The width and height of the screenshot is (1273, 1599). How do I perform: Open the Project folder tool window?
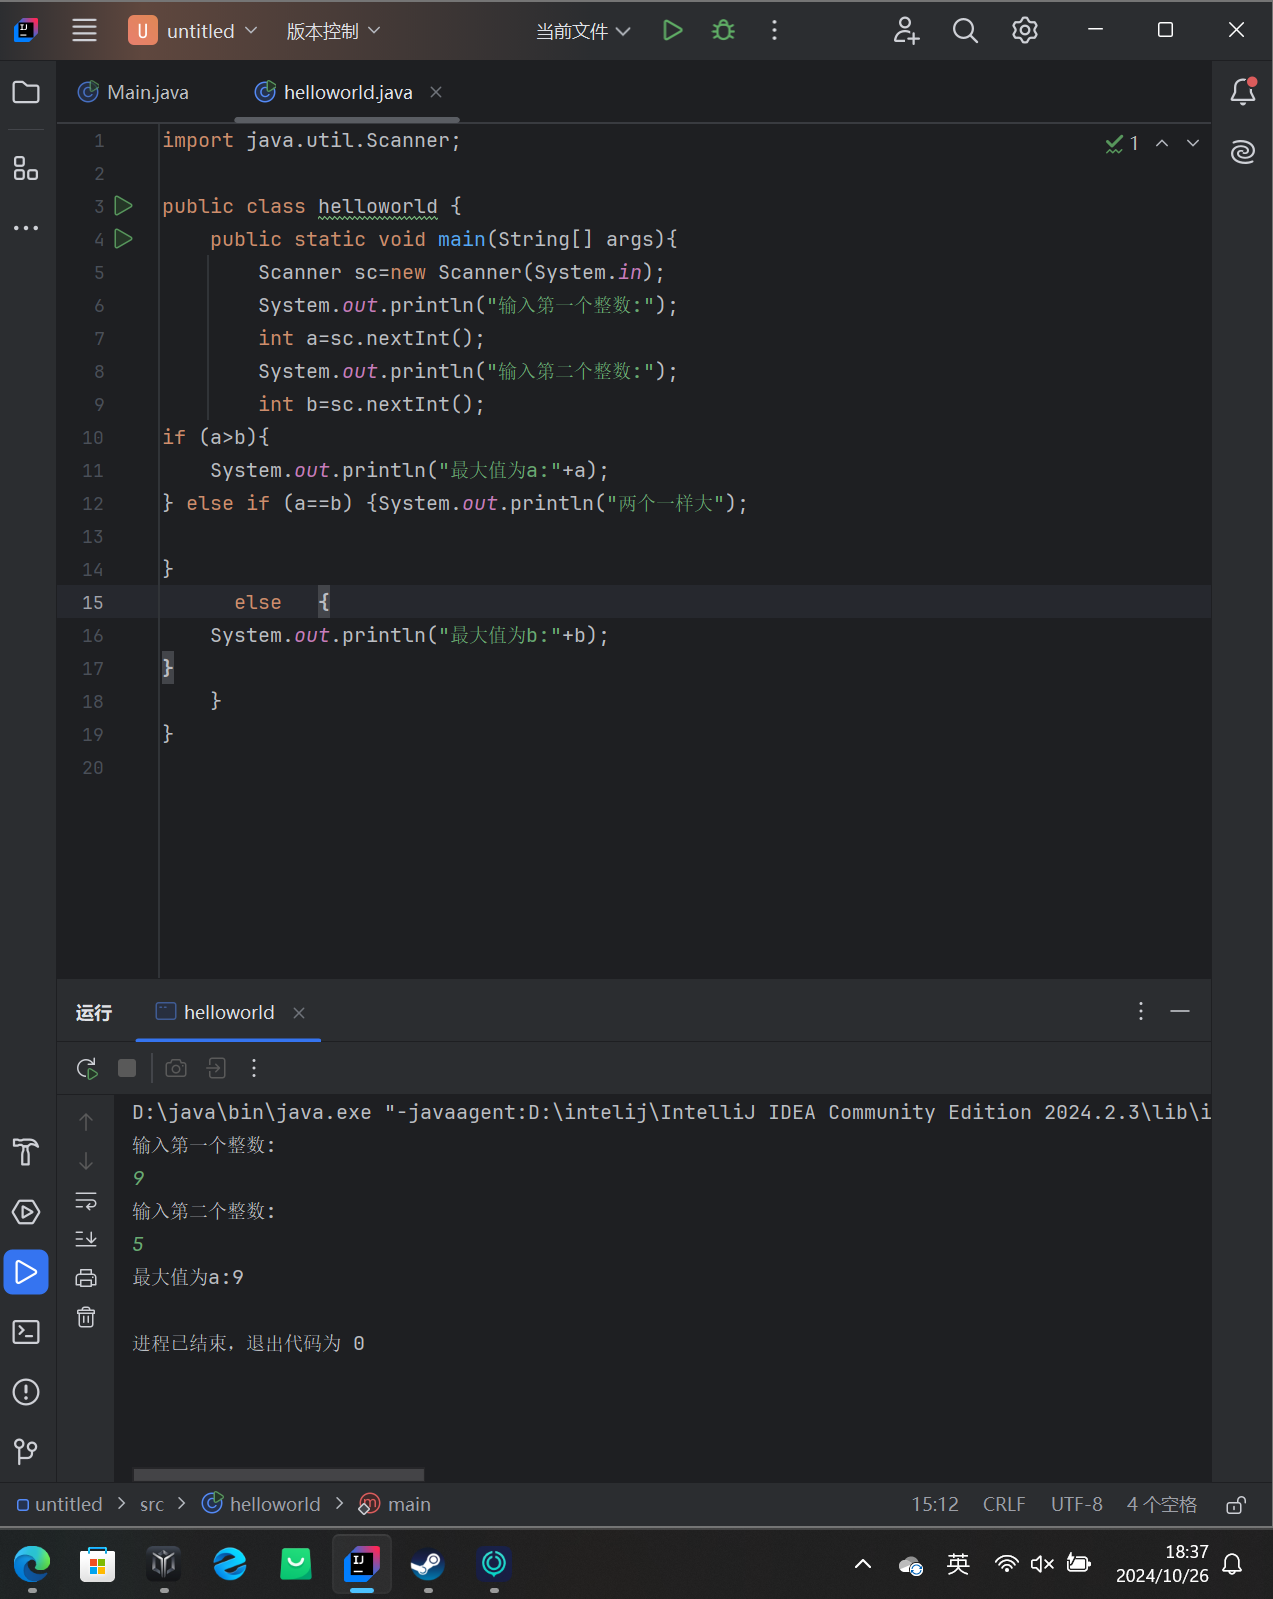click(x=26, y=93)
